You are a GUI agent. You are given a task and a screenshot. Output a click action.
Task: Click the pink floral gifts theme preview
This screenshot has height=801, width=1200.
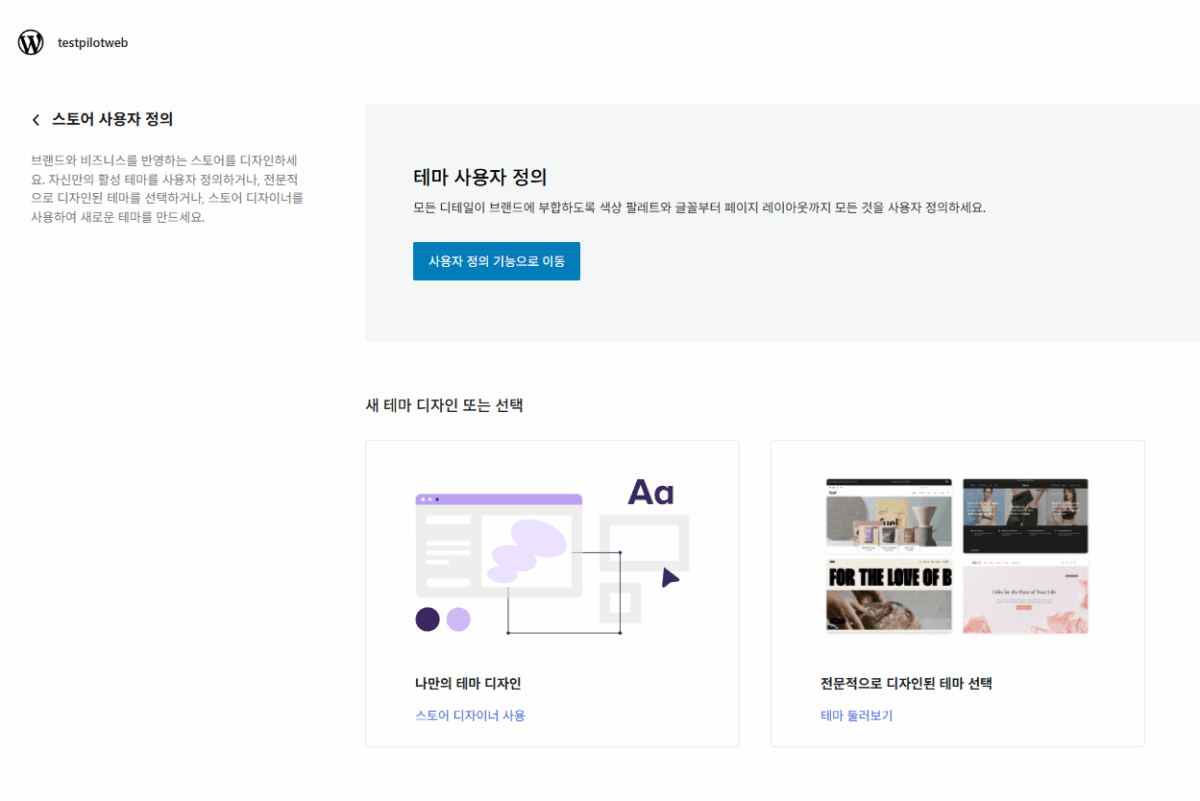(1026, 595)
